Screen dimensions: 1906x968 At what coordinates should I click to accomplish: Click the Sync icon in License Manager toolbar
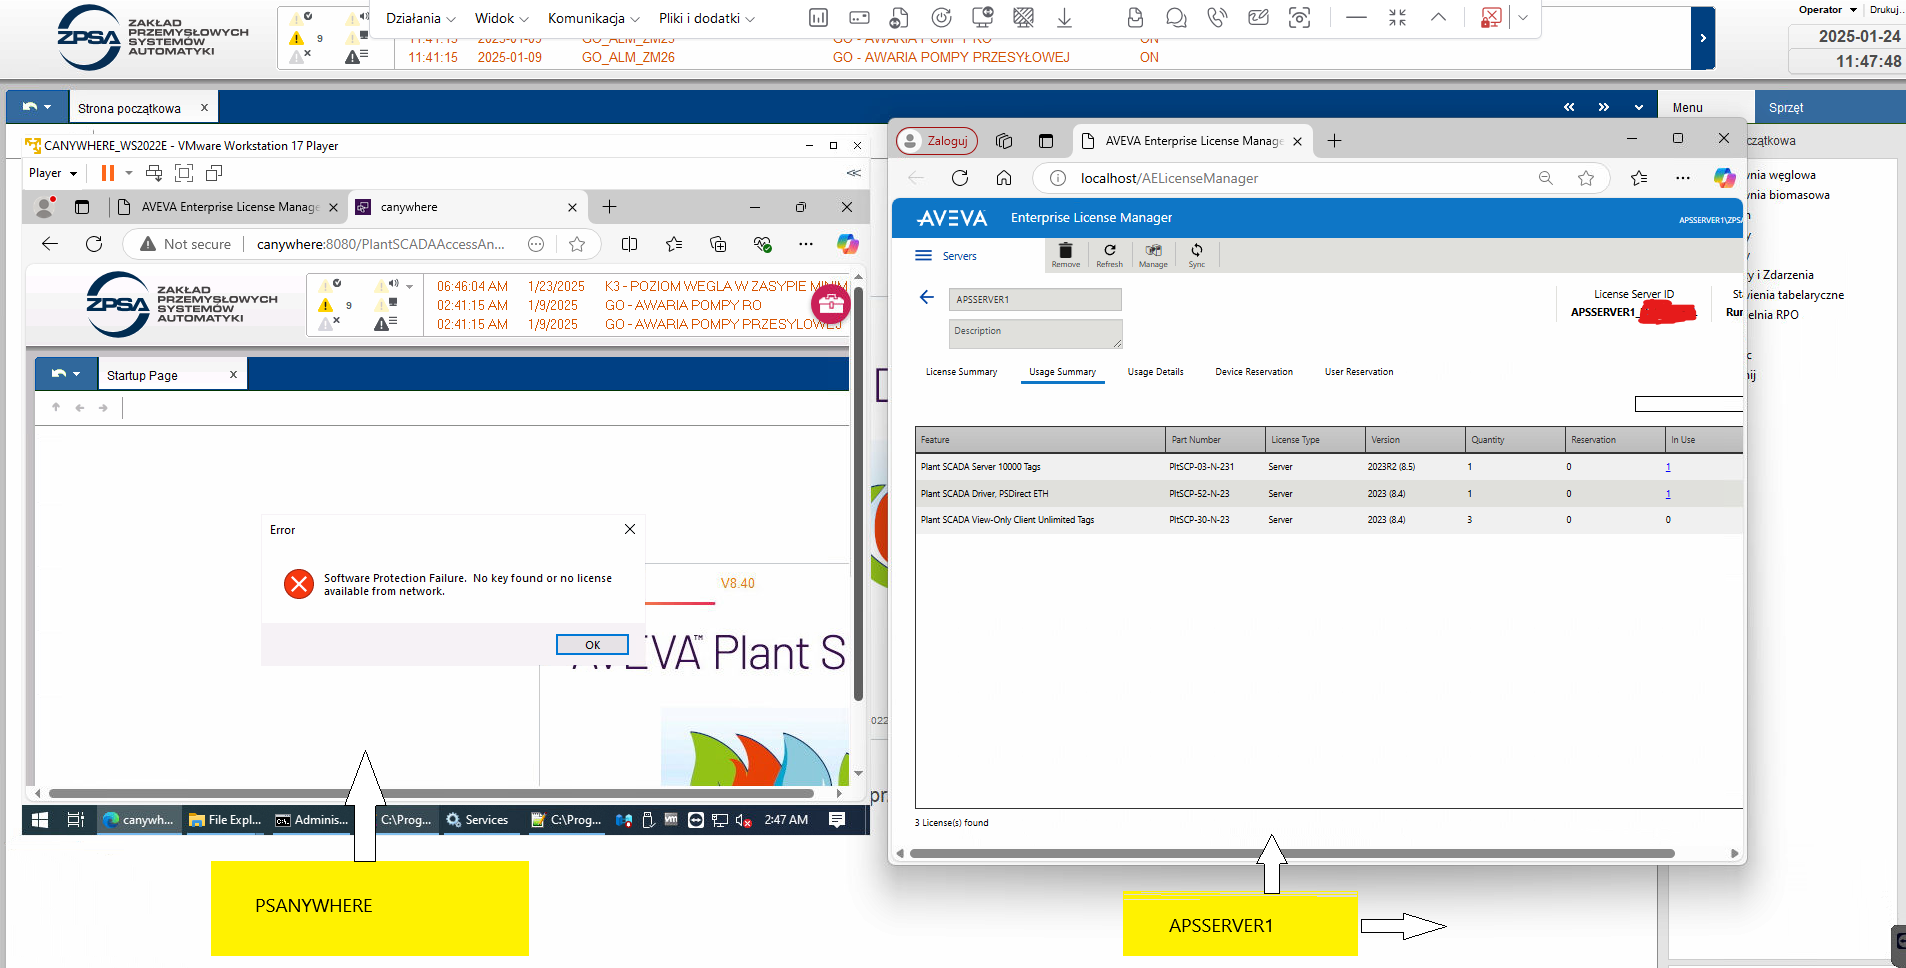[1196, 255]
